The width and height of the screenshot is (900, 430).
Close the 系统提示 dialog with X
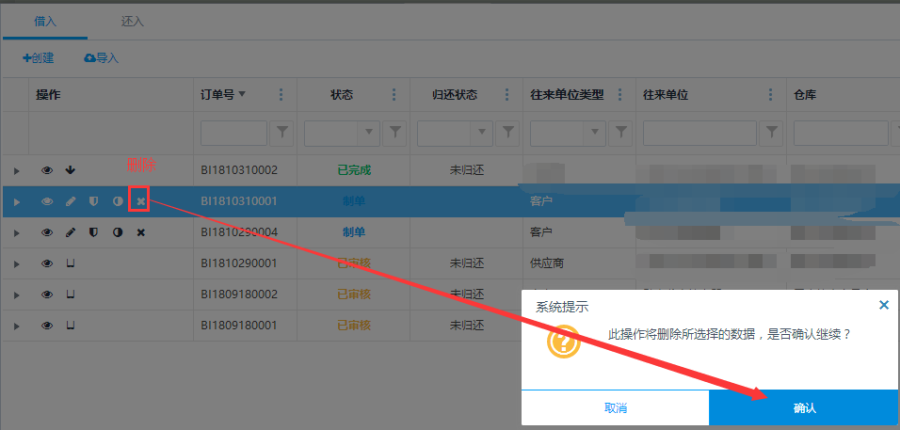click(x=883, y=305)
